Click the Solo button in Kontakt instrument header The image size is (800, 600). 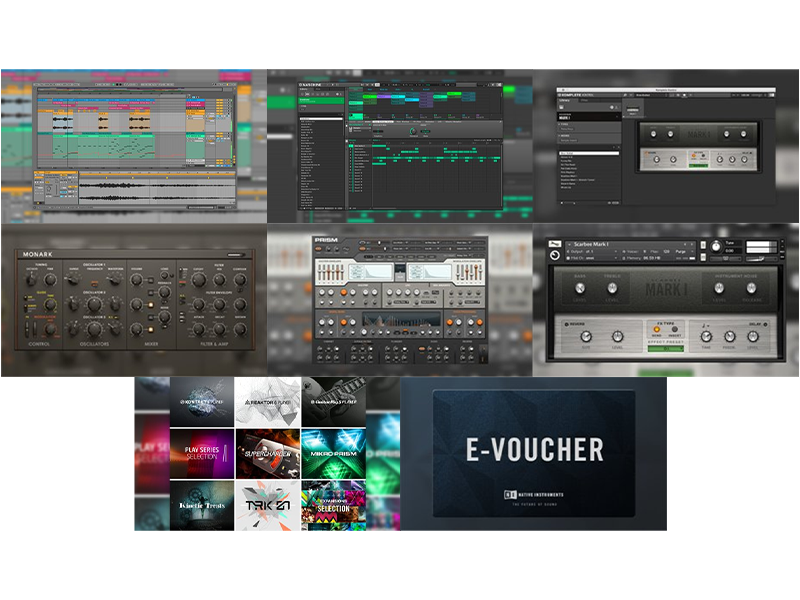703,245
